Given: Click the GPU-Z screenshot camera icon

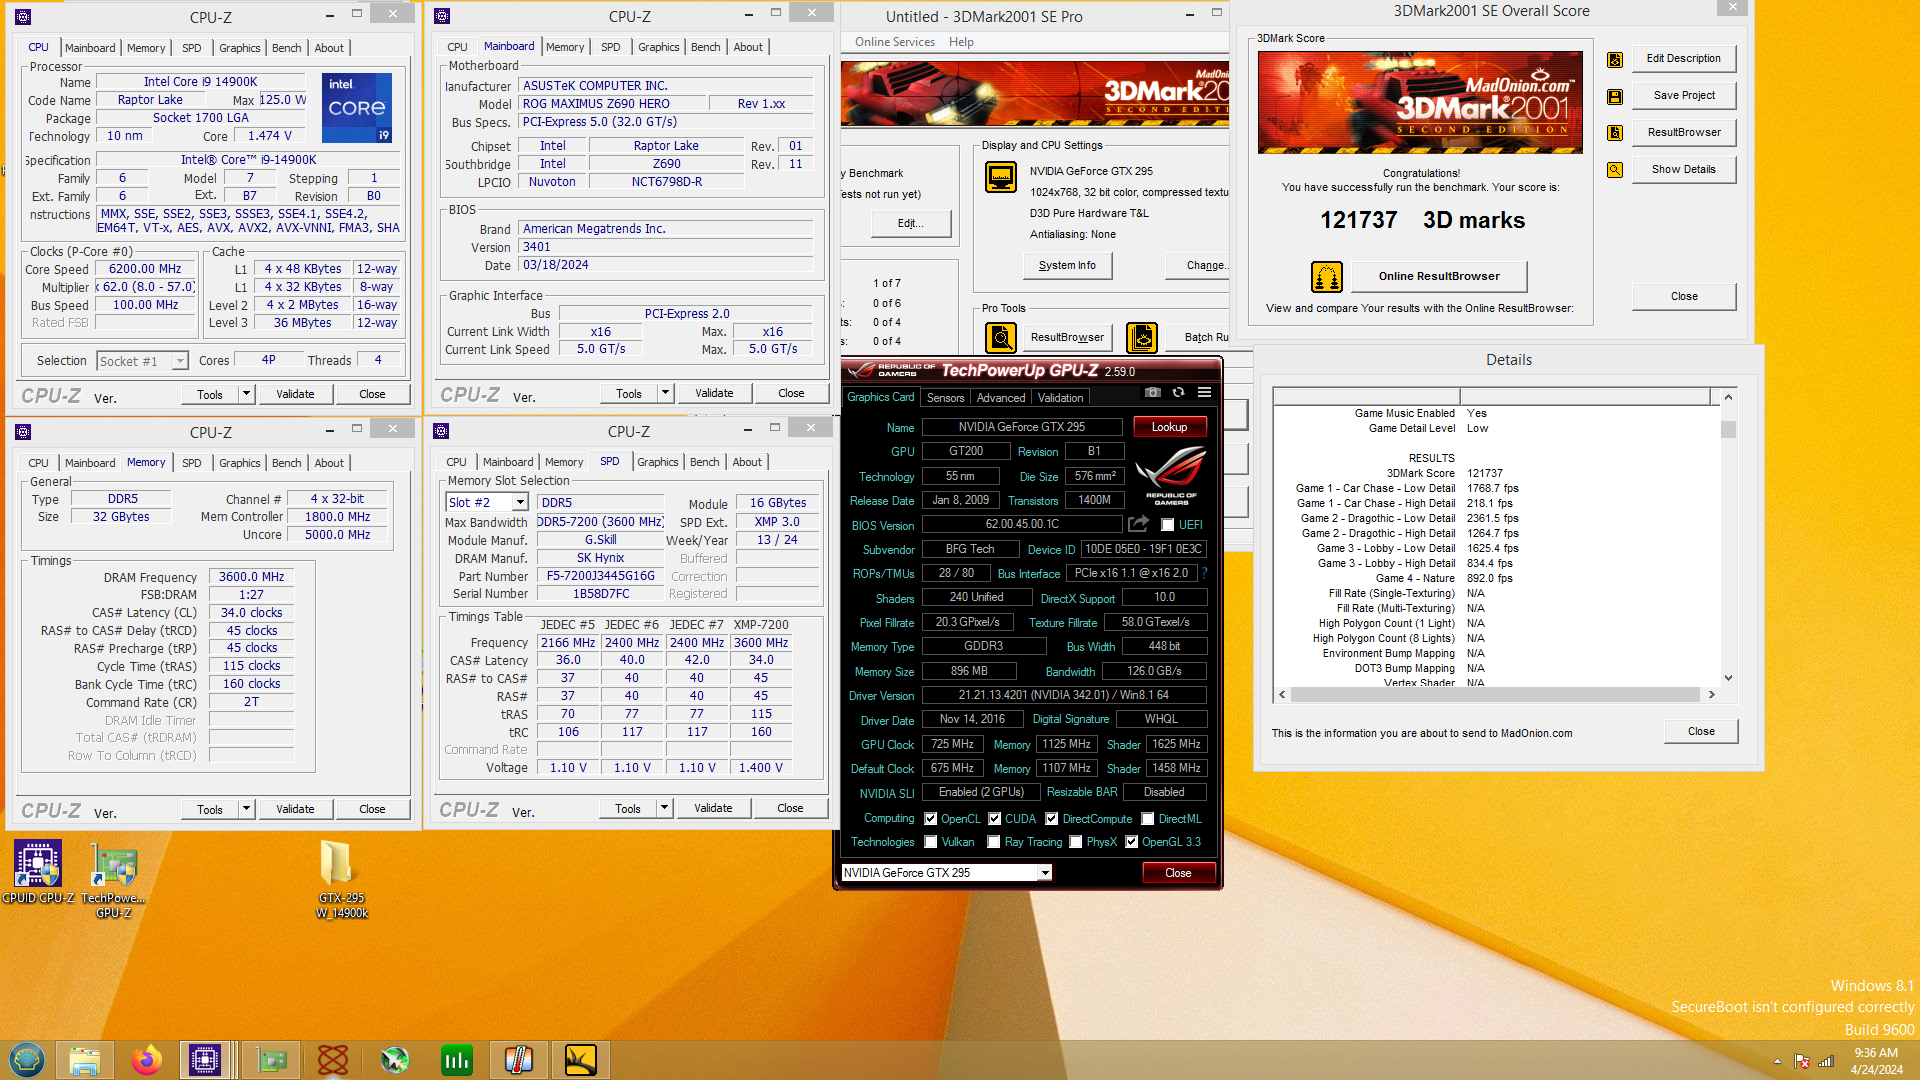Looking at the screenshot, I should tap(1153, 393).
